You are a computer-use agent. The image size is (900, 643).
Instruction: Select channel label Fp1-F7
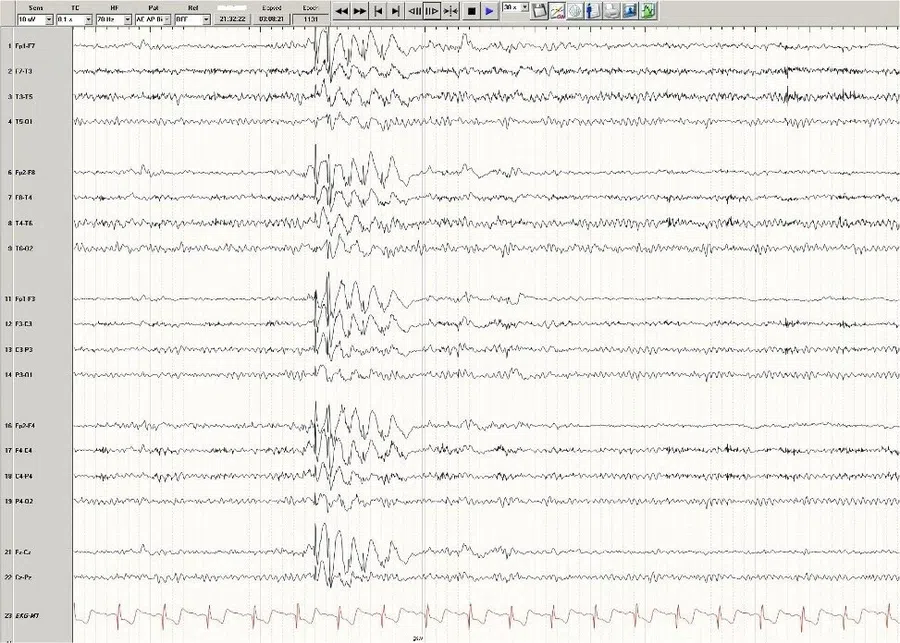point(25,45)
